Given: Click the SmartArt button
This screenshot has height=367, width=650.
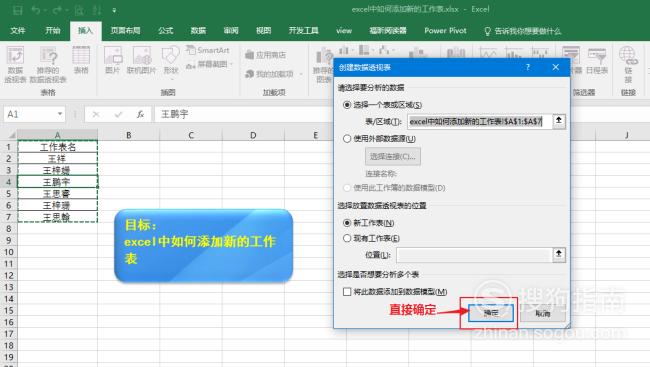Looking at the screenshot, I should click(x=208, y=50).
